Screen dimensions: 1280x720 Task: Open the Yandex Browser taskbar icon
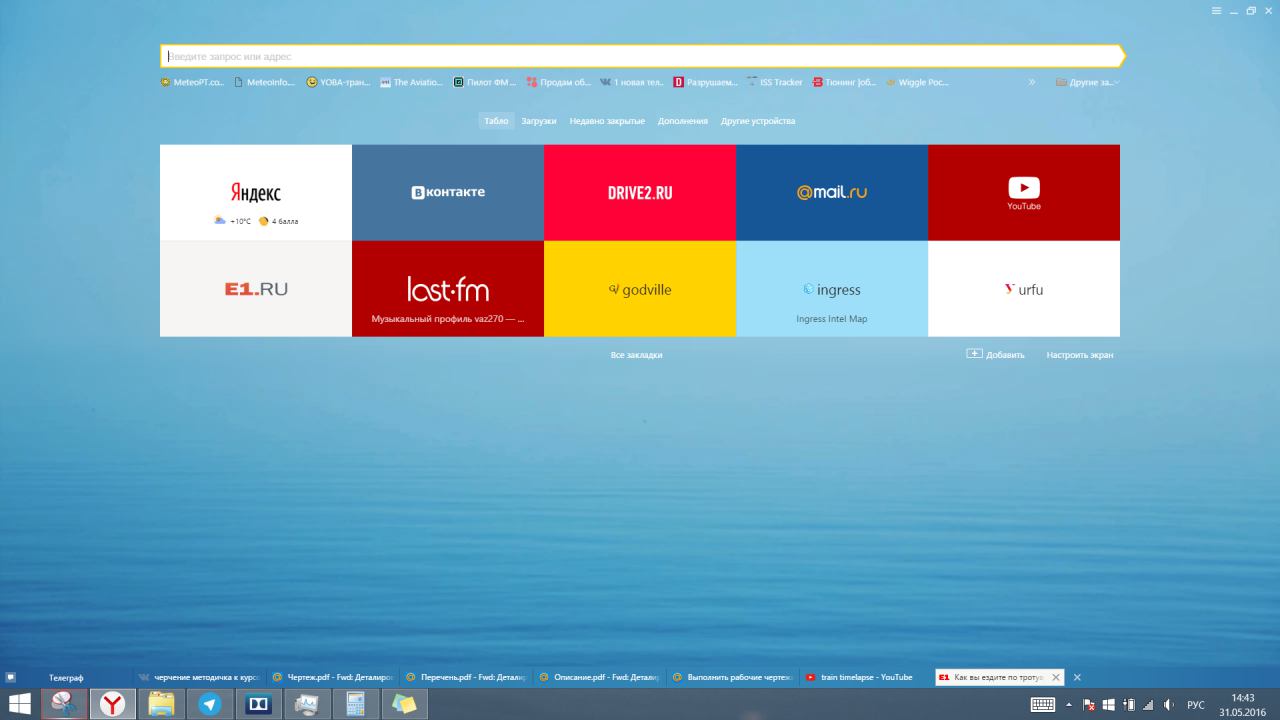click(x=113, y=704)
